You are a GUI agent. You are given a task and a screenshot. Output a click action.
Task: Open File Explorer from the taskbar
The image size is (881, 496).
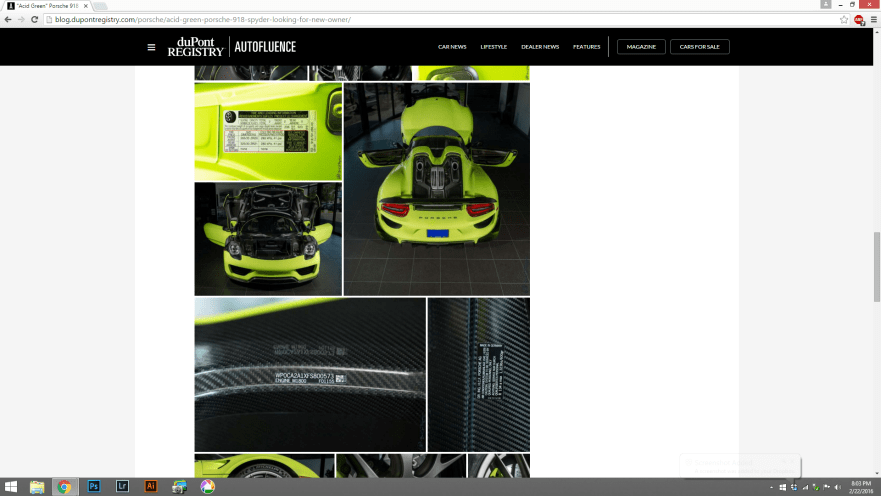(x=37, y=486)
